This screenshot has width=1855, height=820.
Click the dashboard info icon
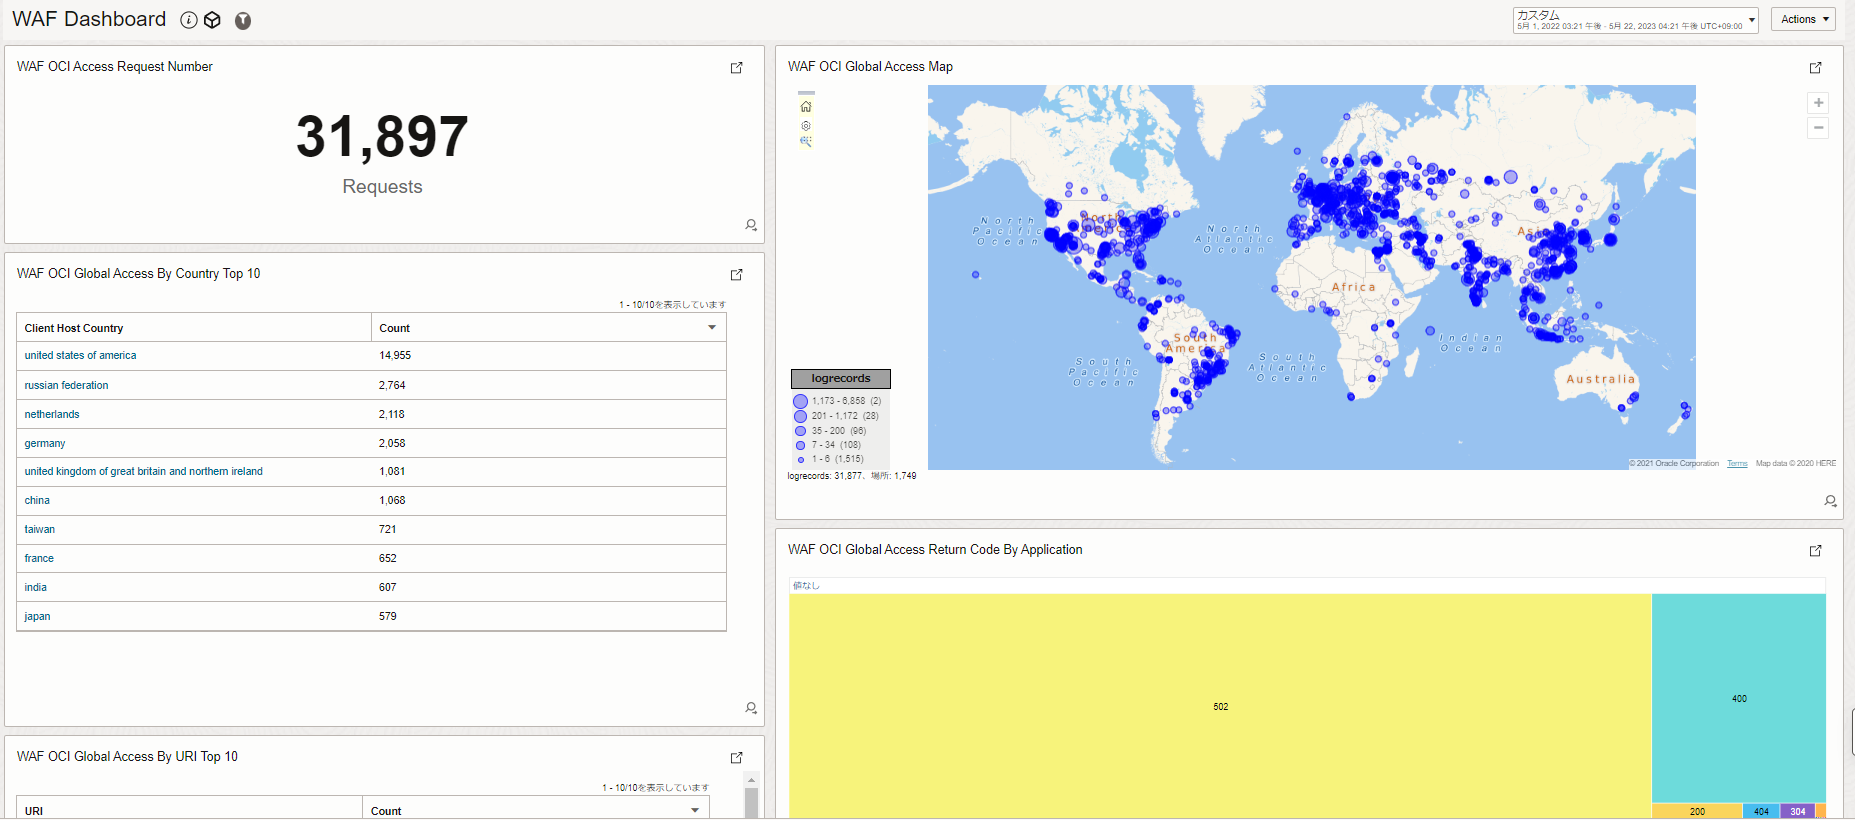(188, 20)
